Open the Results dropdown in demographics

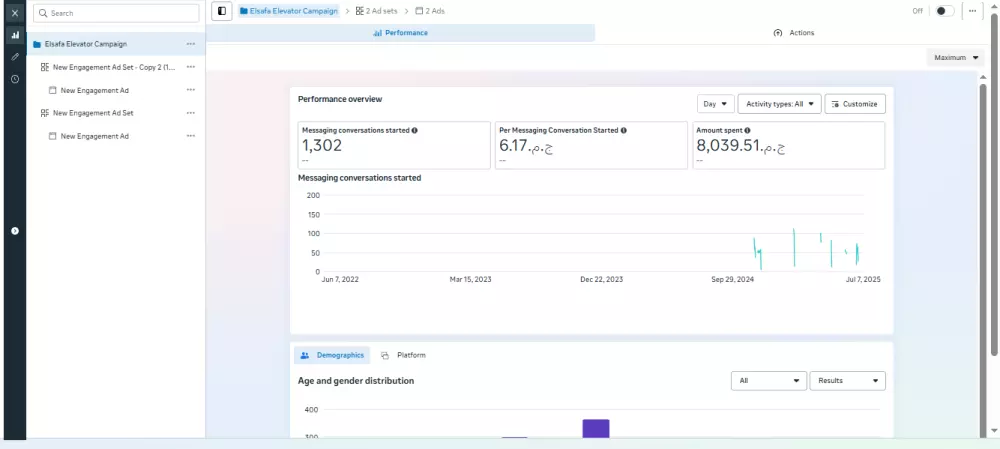[x=848, y=381]
